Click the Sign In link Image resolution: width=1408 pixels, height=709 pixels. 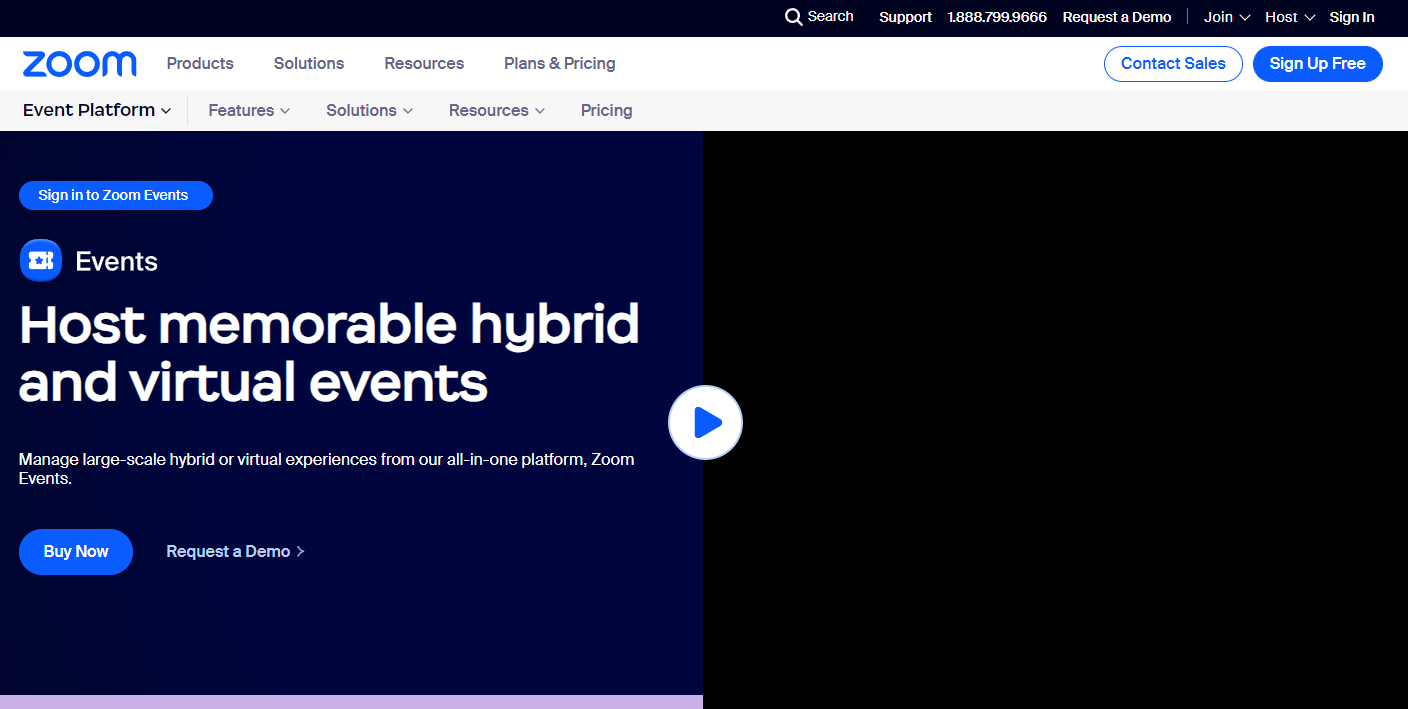point(1352,17)
